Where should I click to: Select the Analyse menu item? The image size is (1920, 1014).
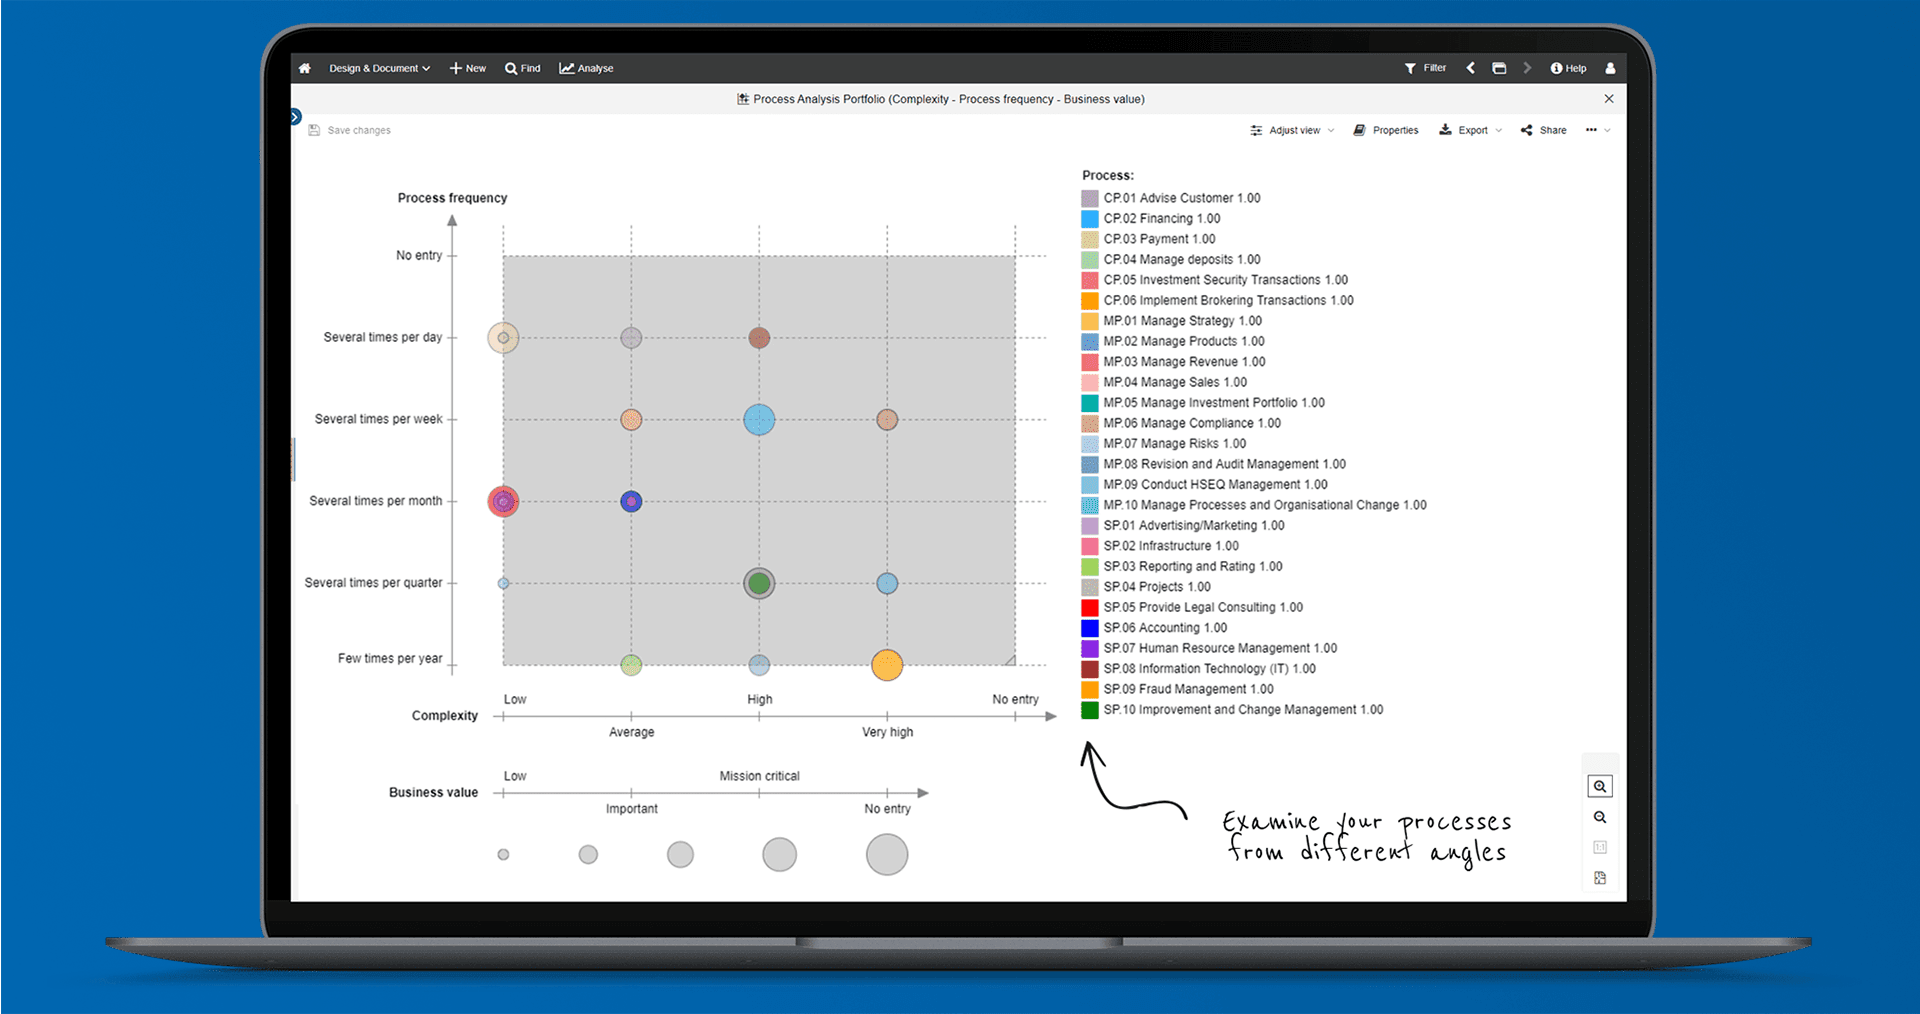click(x=586, y=68)
